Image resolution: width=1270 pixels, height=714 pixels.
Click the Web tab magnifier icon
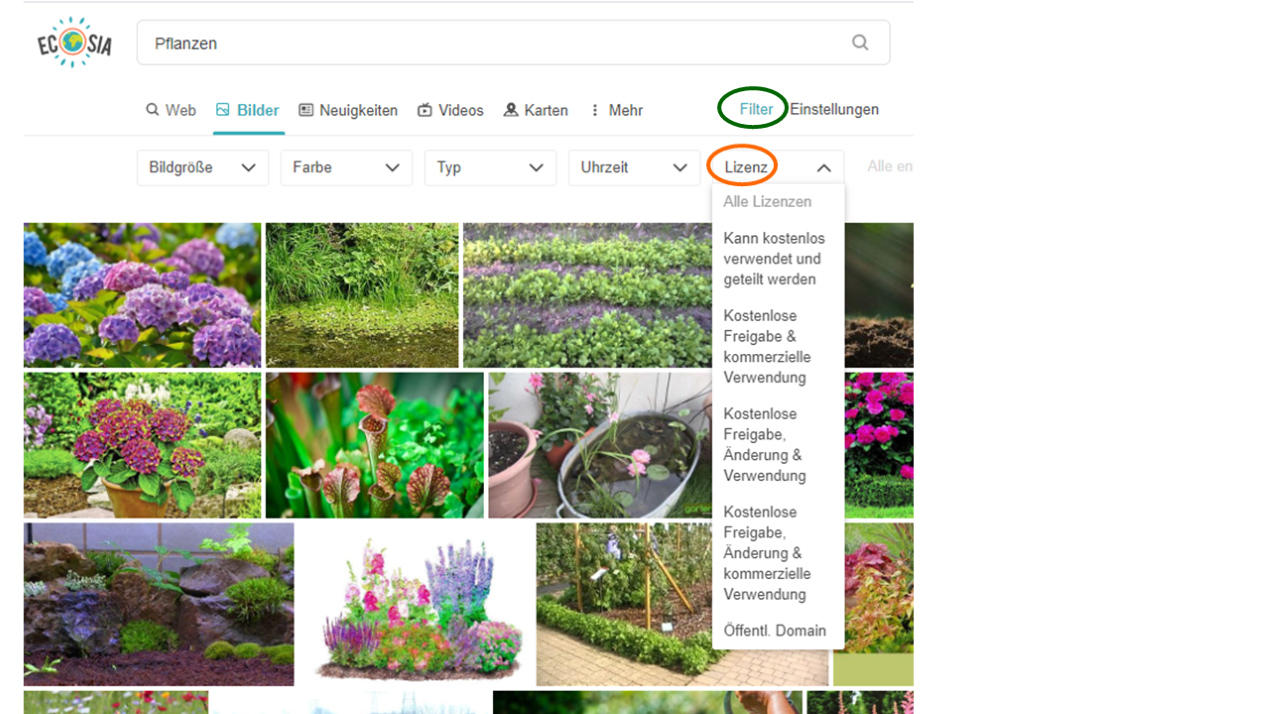pos(152,110)
